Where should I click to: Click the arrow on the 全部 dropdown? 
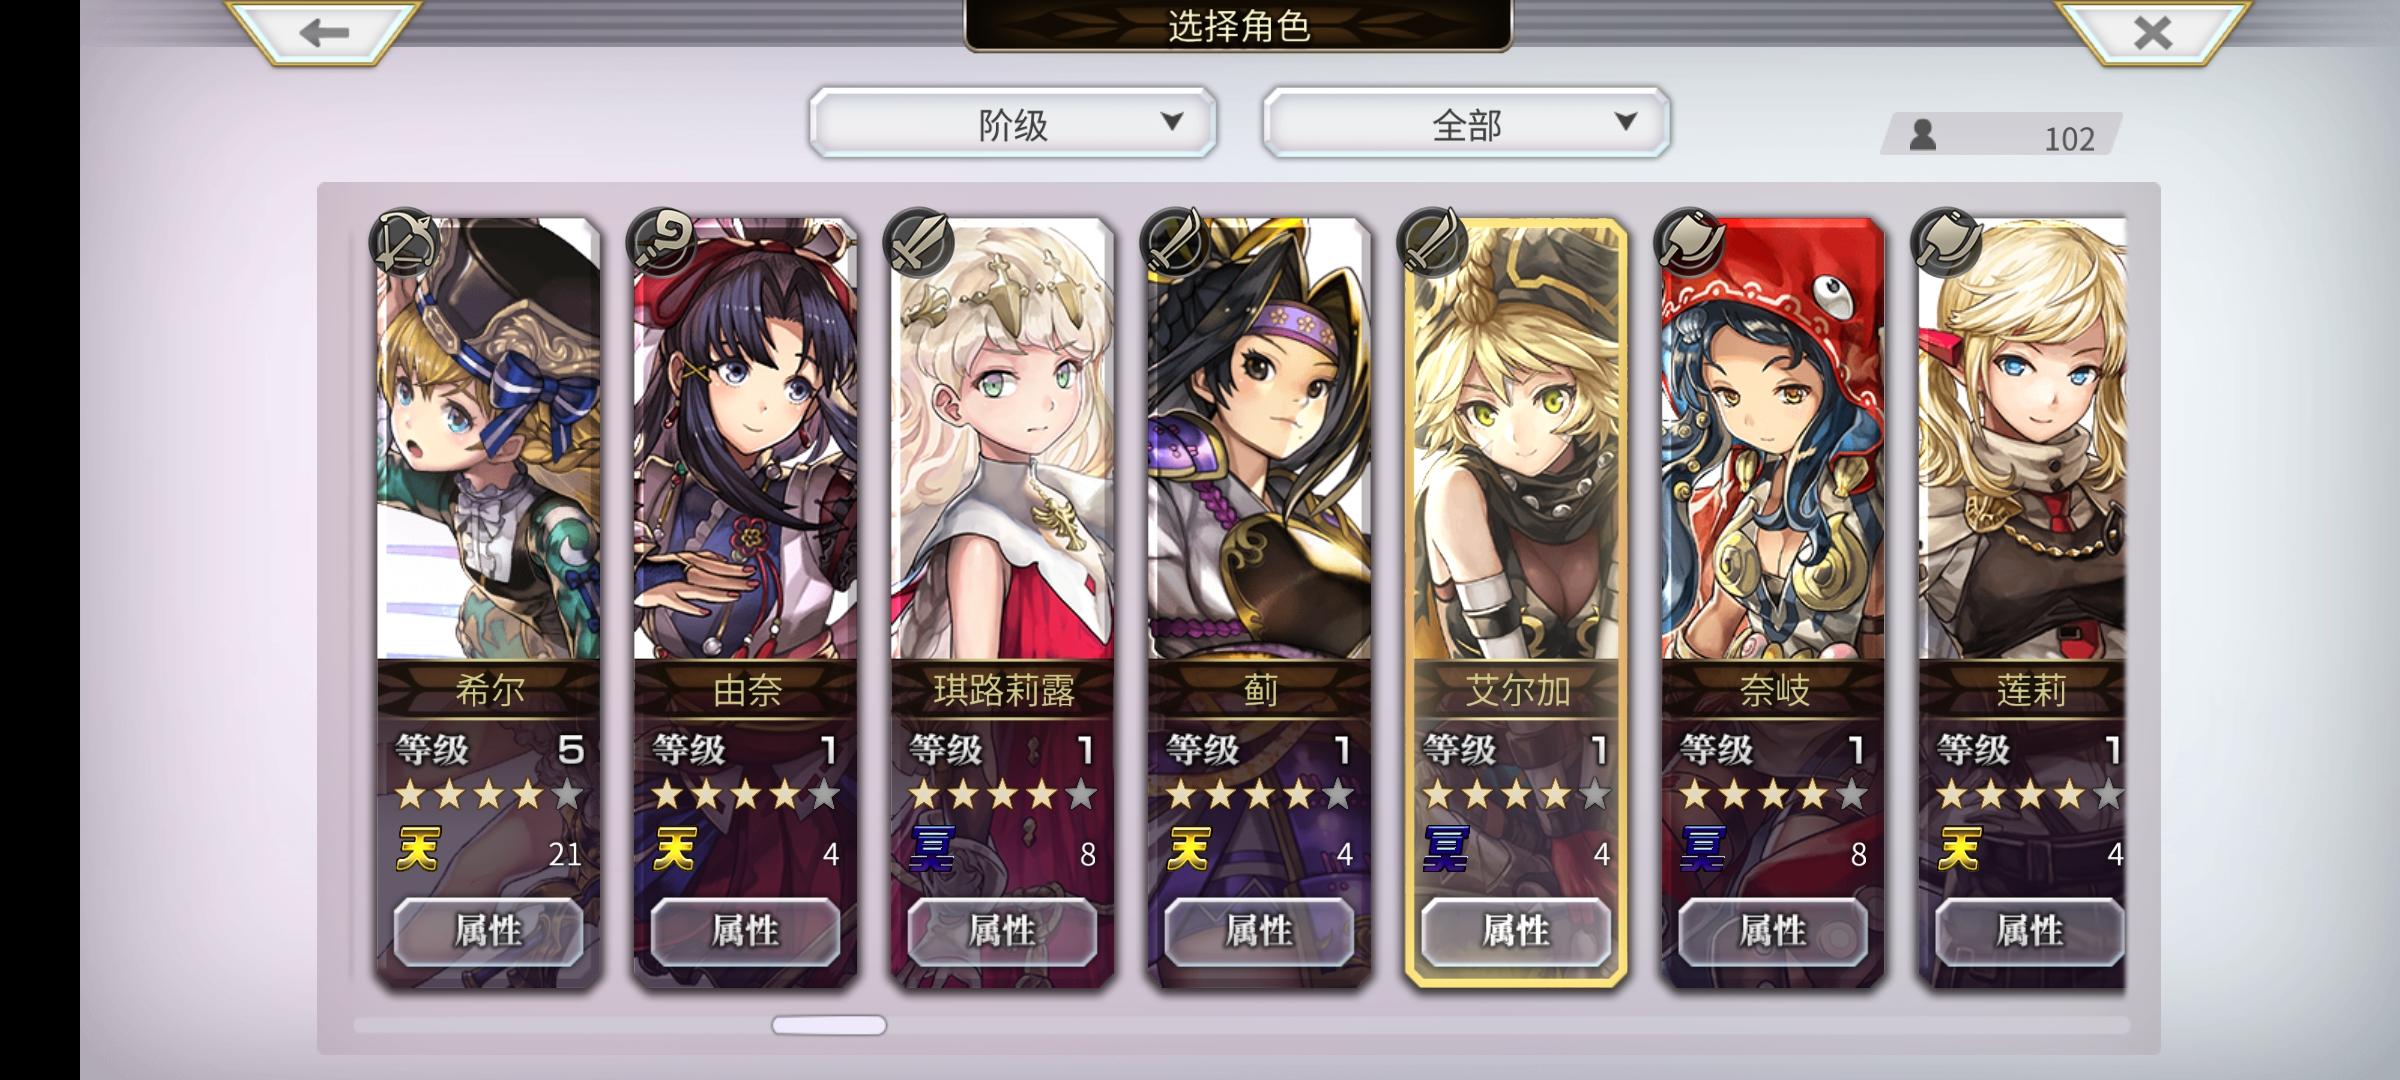pos(1626,122)
